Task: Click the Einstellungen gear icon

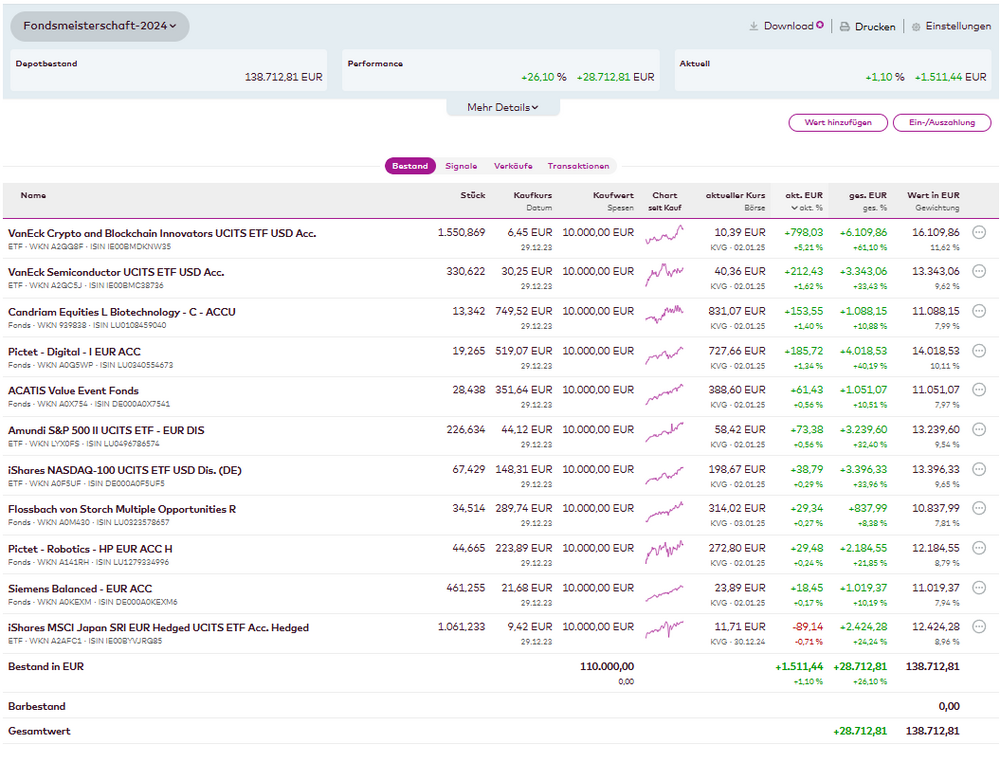Action: click(x=915, y=27)
